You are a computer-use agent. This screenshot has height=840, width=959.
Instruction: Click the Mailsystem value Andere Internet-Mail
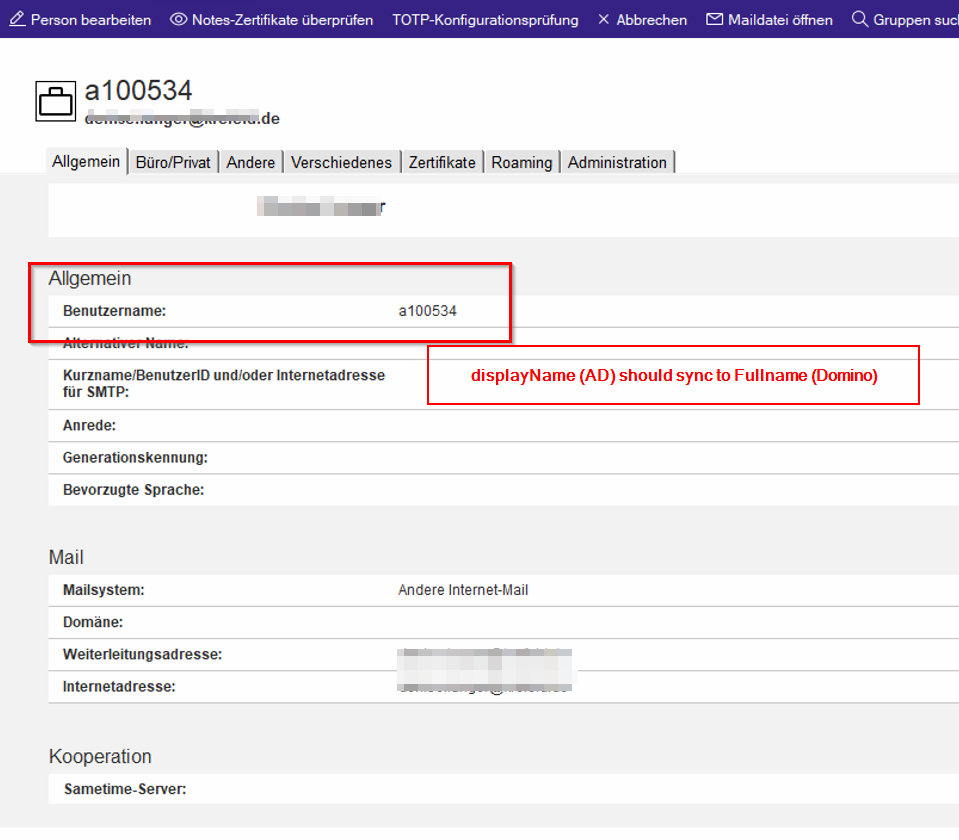click(x=463, y=590)
